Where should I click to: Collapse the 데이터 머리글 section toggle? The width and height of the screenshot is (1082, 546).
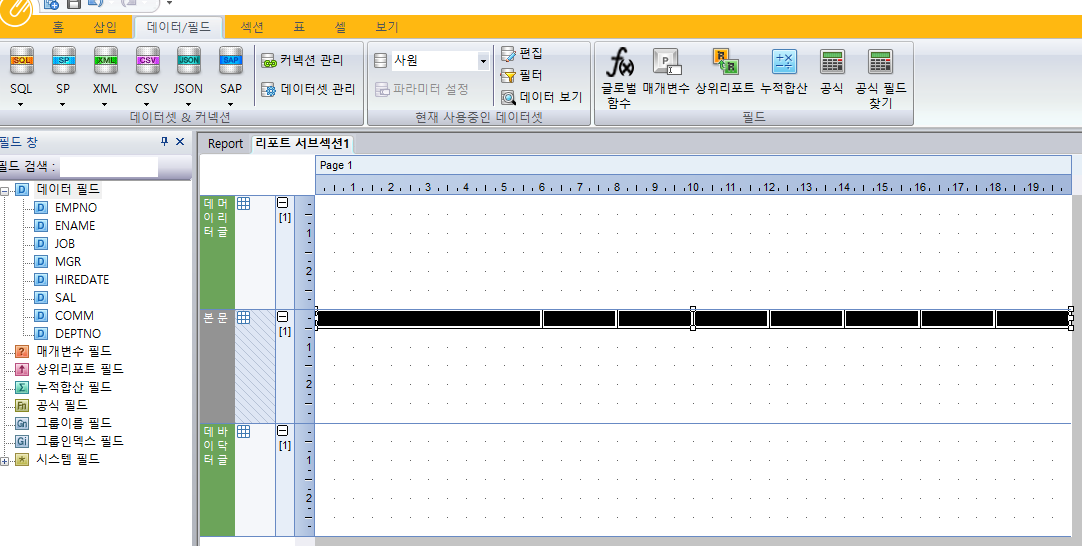[x=282, y=203]
